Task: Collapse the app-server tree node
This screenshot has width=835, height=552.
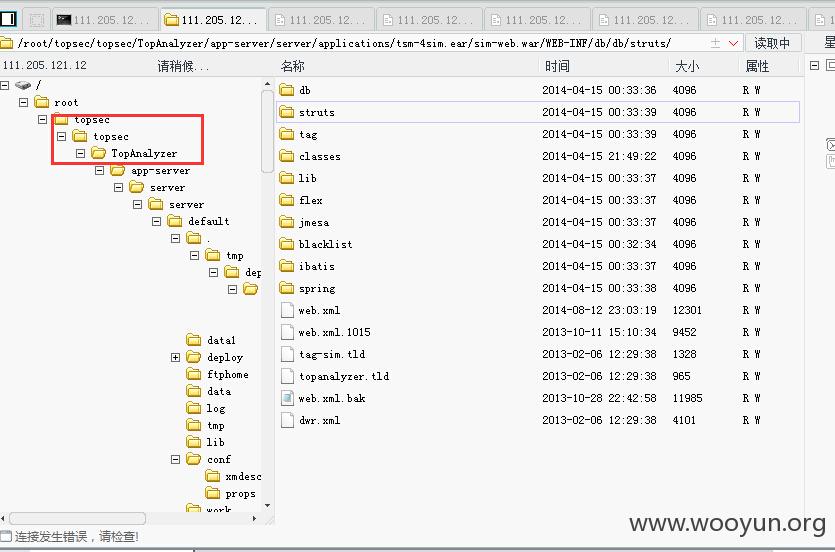Action: (100, 170)
